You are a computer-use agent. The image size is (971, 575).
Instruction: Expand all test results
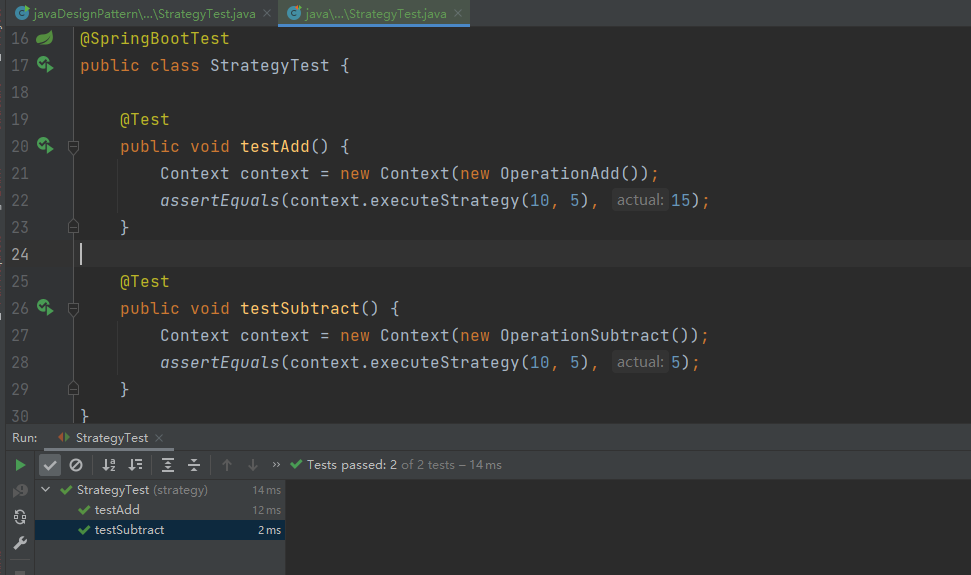tap(168, 465)
